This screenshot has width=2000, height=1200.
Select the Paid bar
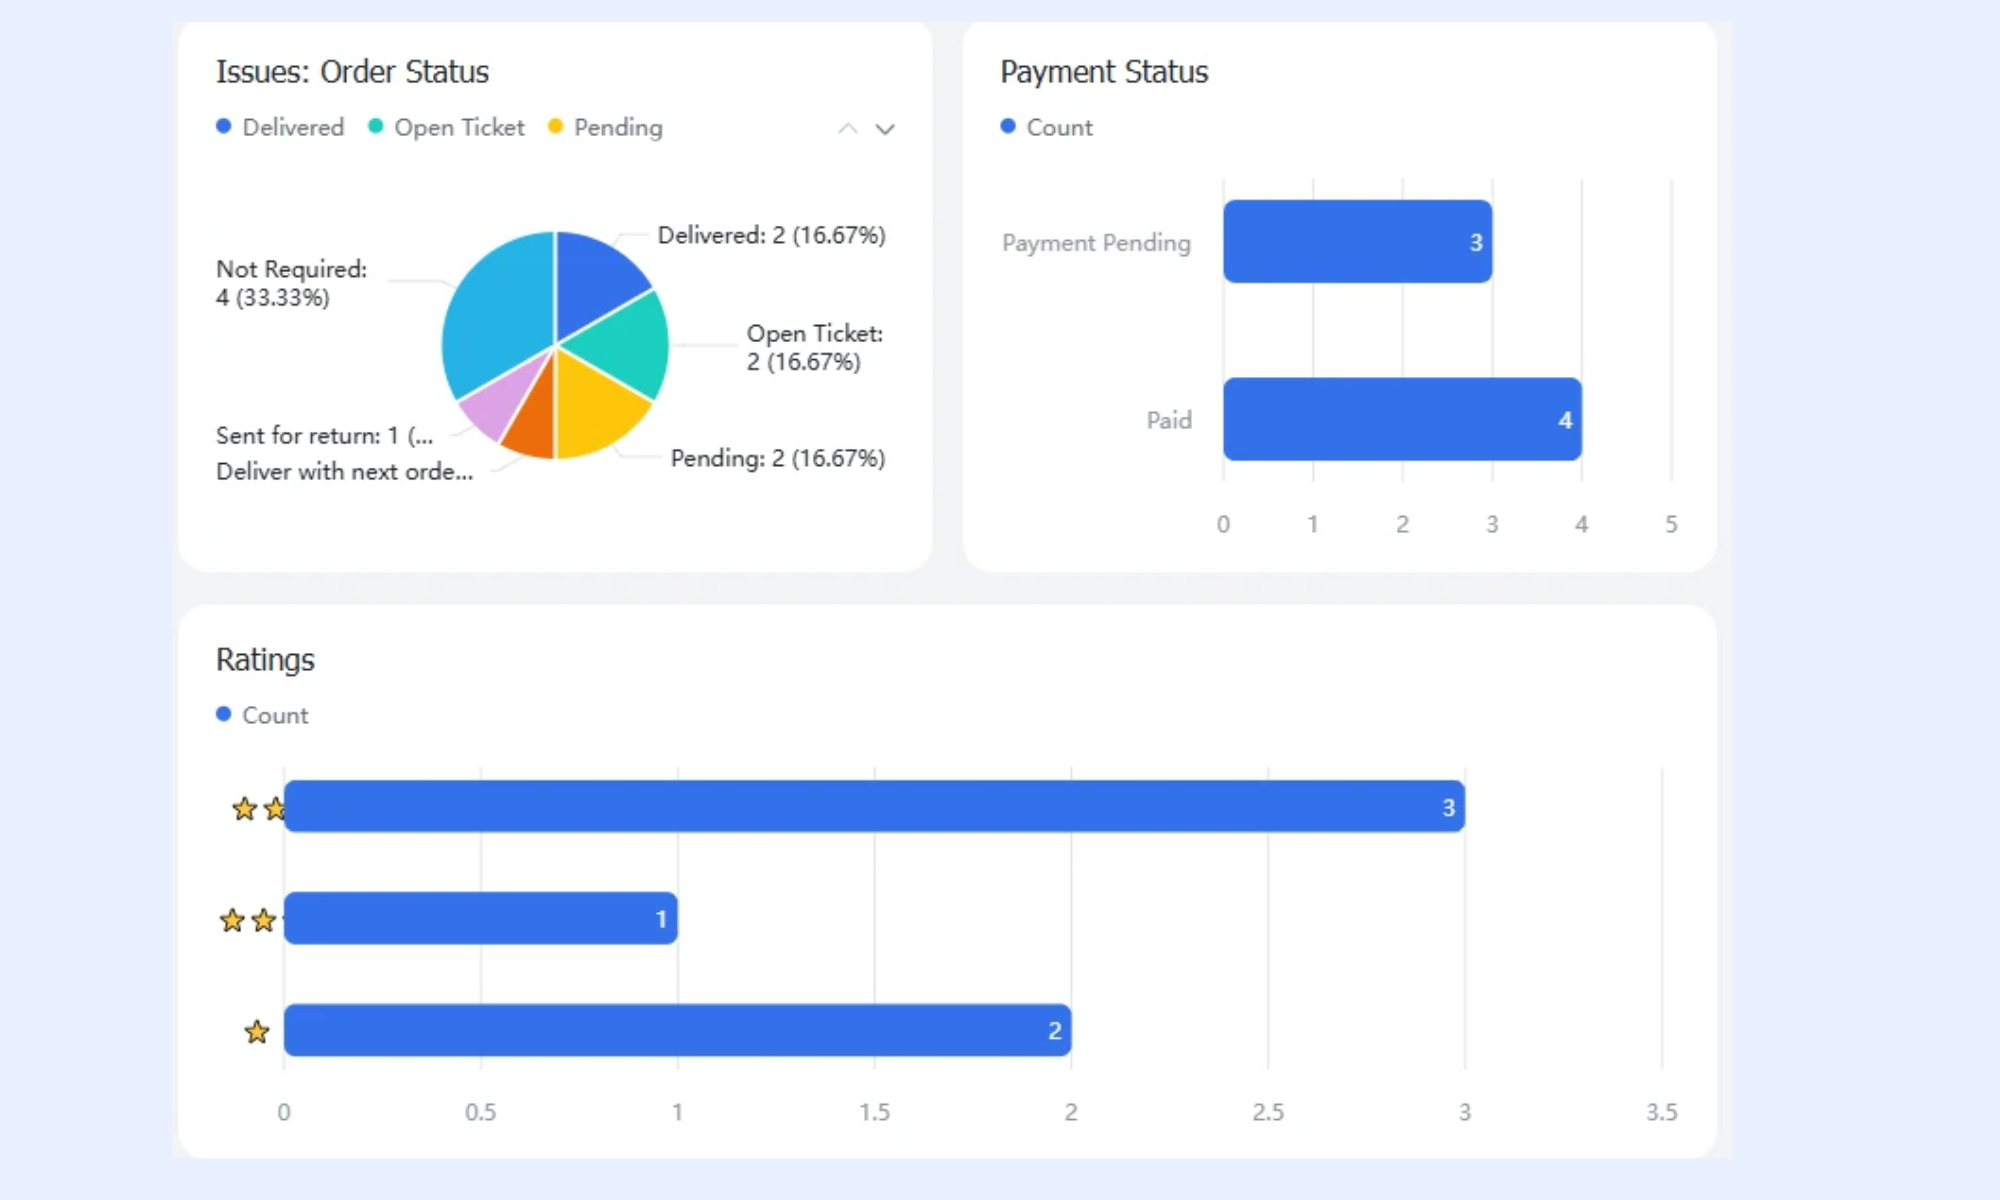1402,419
